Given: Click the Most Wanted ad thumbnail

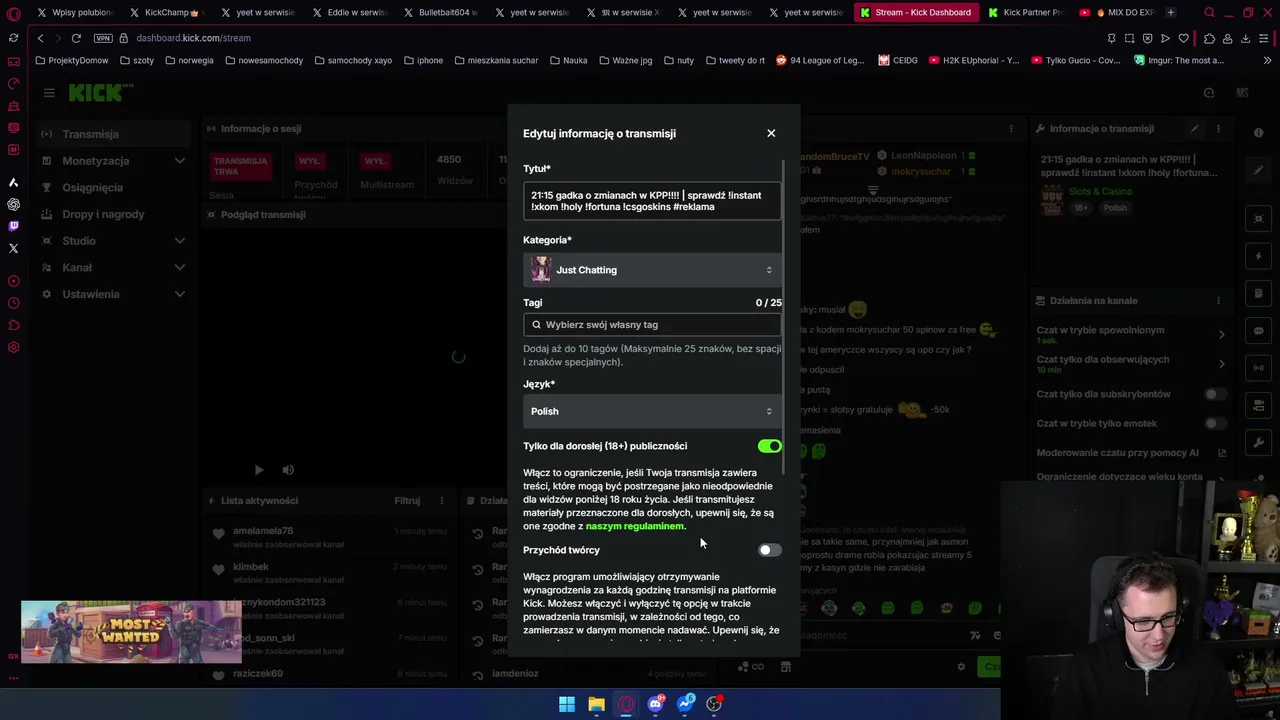Looking at the screenshot, I should click(131, 632).
